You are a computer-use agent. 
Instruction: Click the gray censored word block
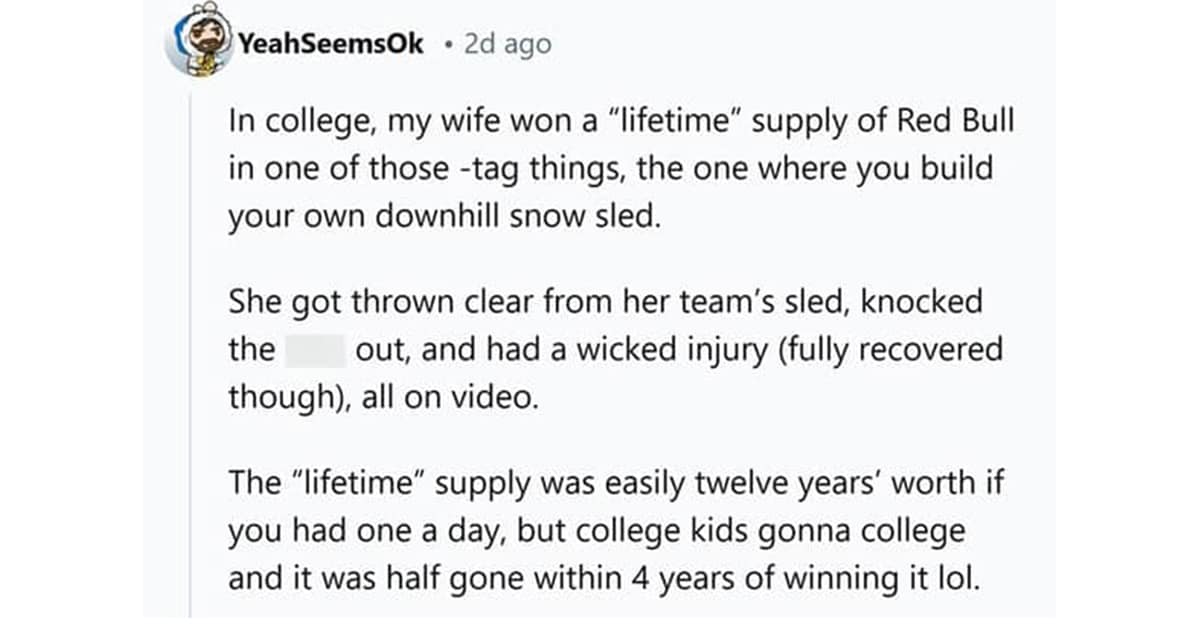(315, 350)
